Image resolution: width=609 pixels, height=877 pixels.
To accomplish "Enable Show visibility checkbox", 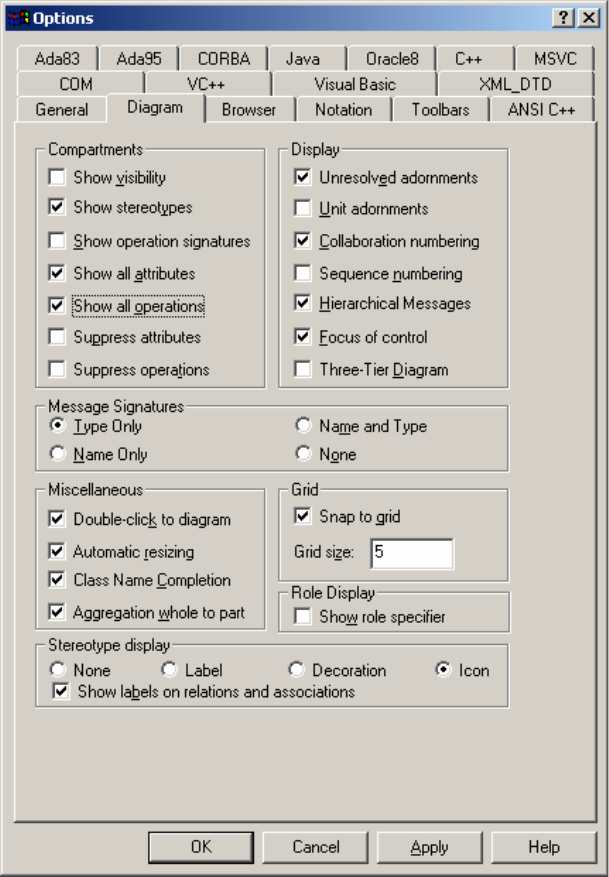I will click(57, 178).
